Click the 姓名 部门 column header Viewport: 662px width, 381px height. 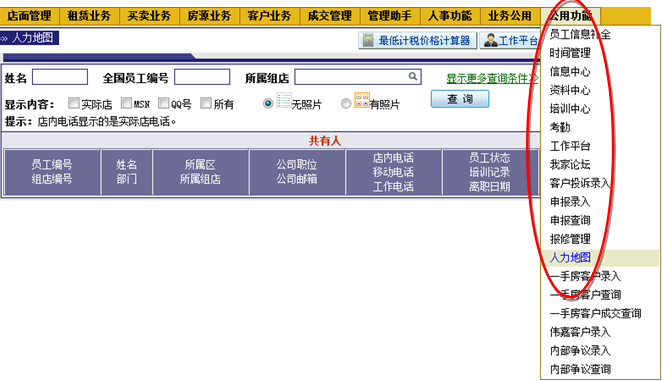coord(127,172)
